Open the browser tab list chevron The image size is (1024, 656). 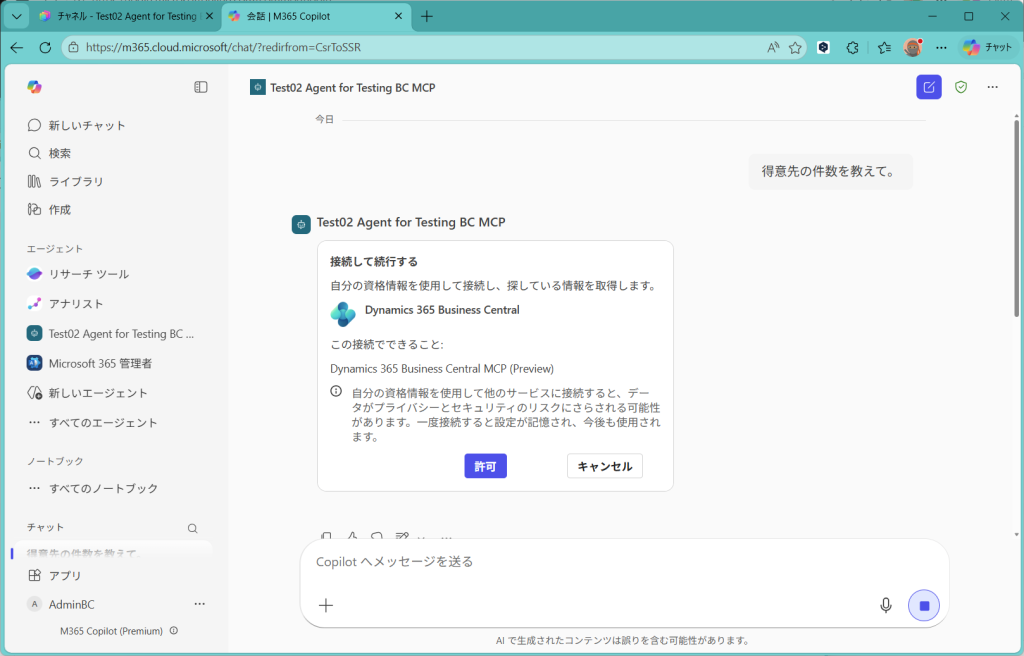[17, 16]
